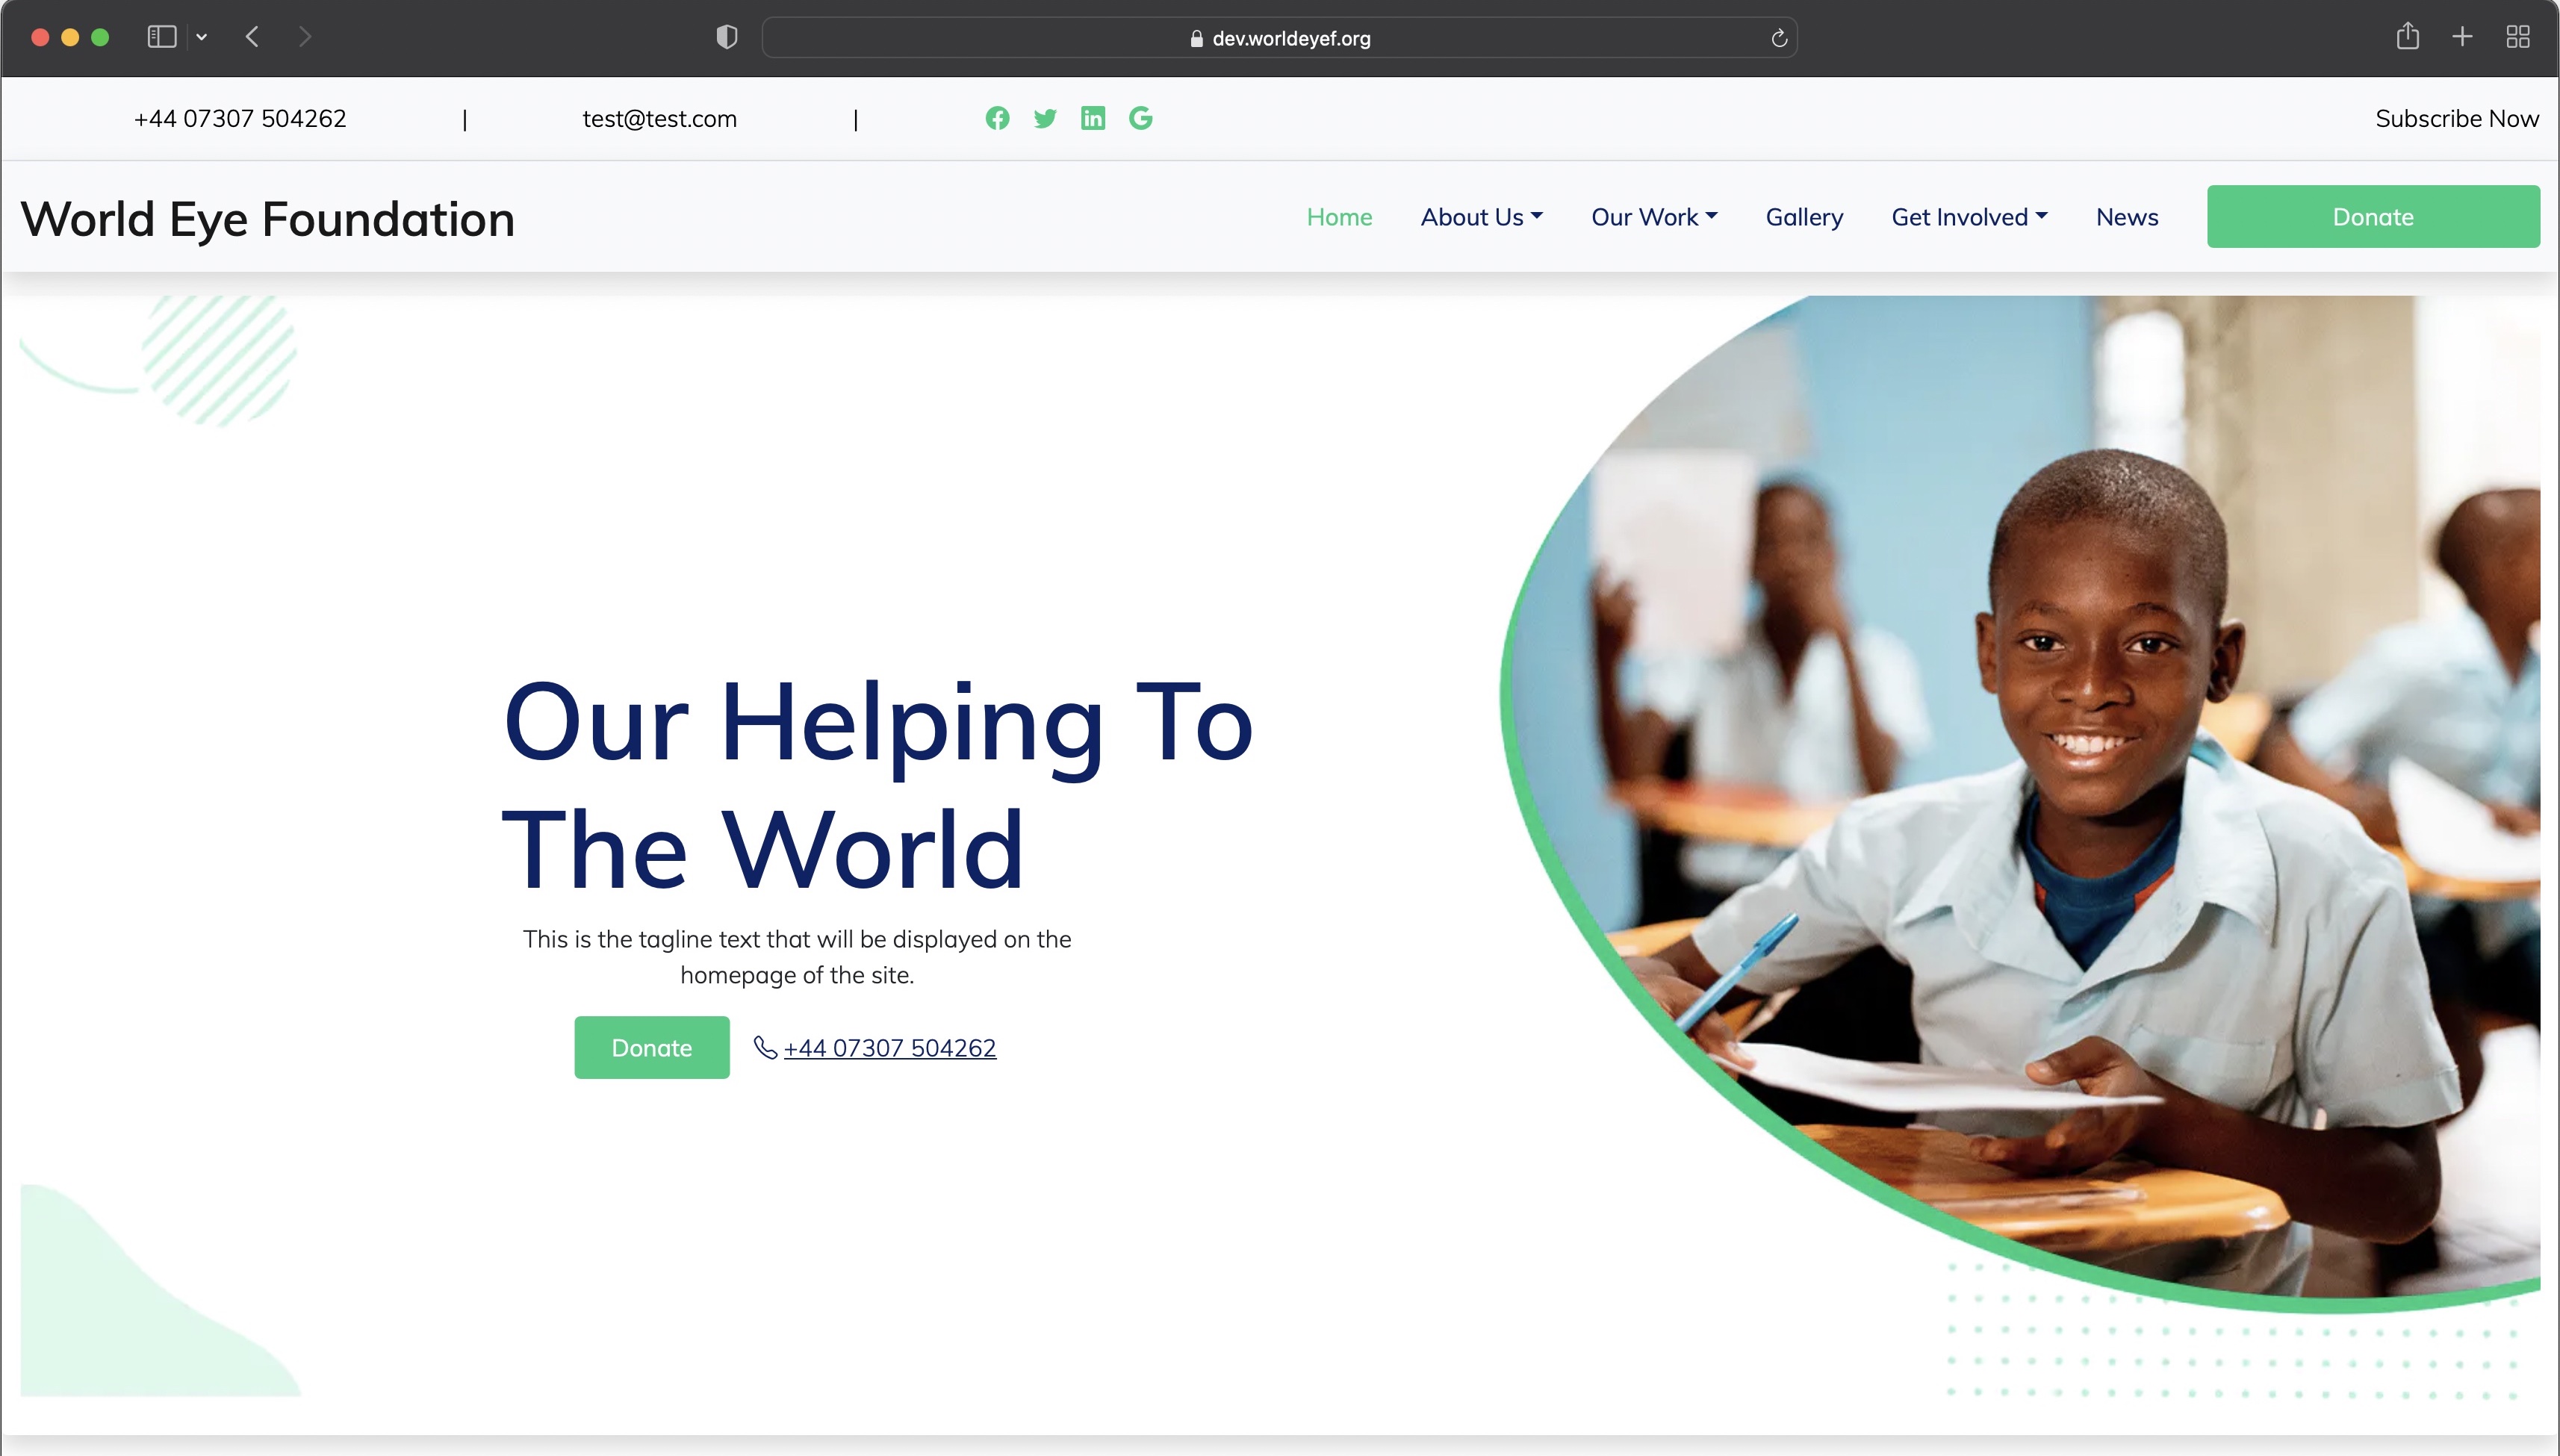Select the News navigation item
The image size is (2560, 1456).
(2126, 217)
